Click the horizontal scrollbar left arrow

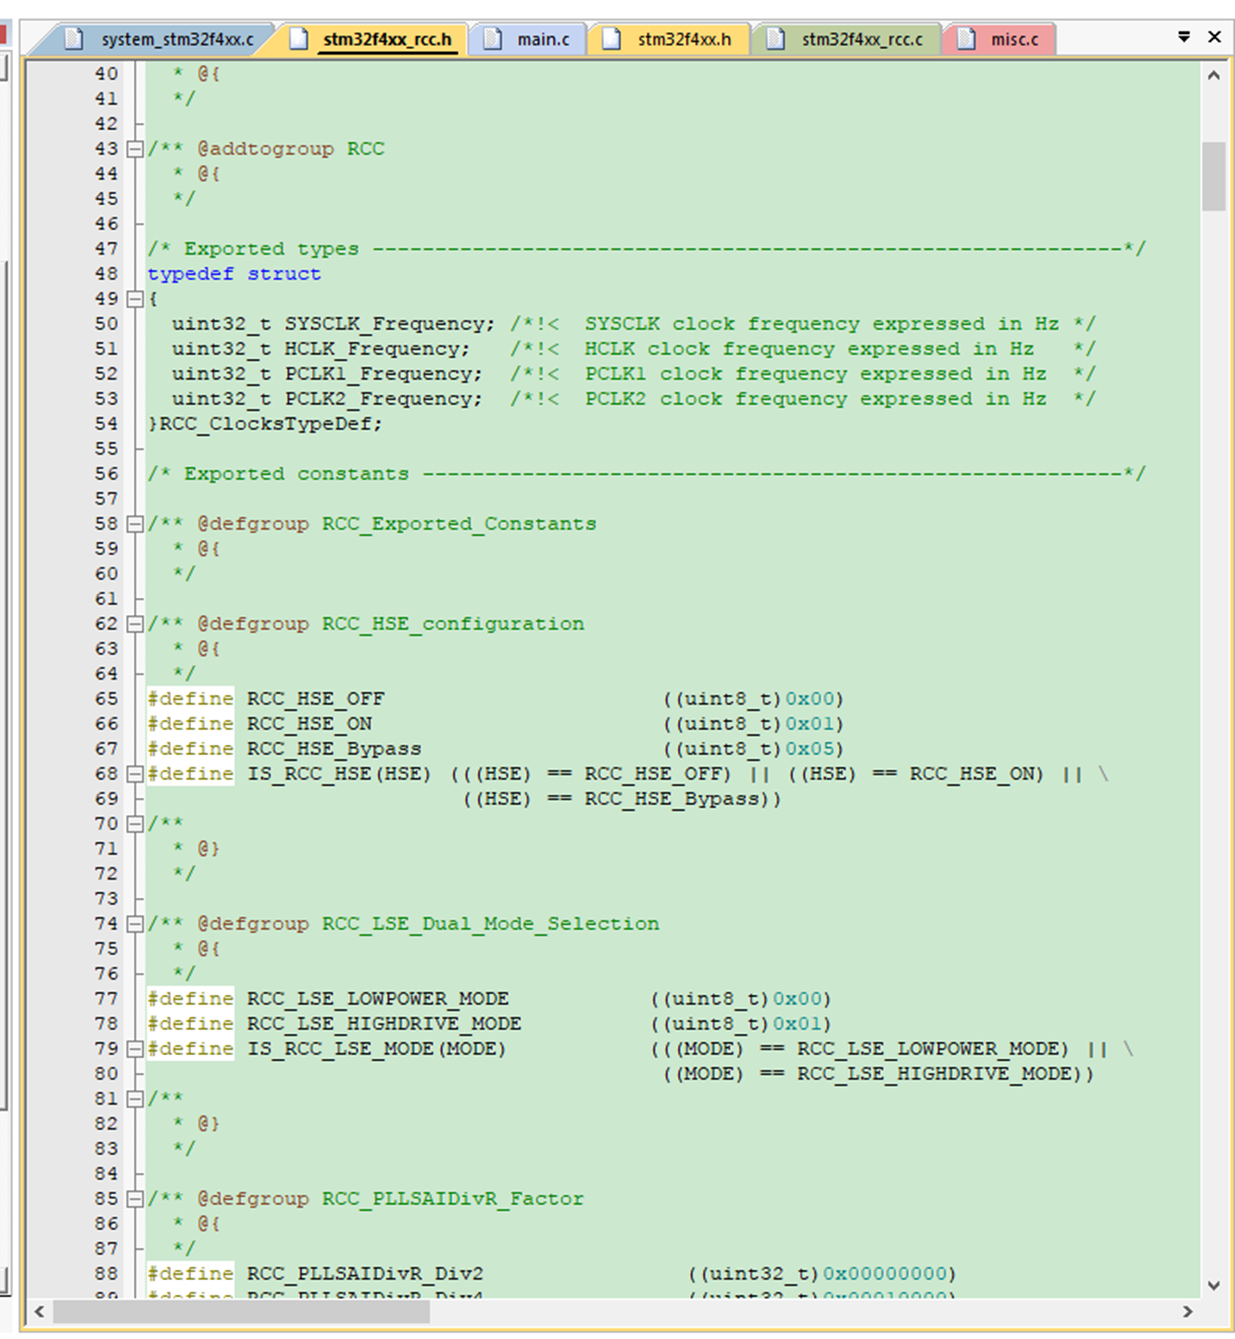(39, 1311)
